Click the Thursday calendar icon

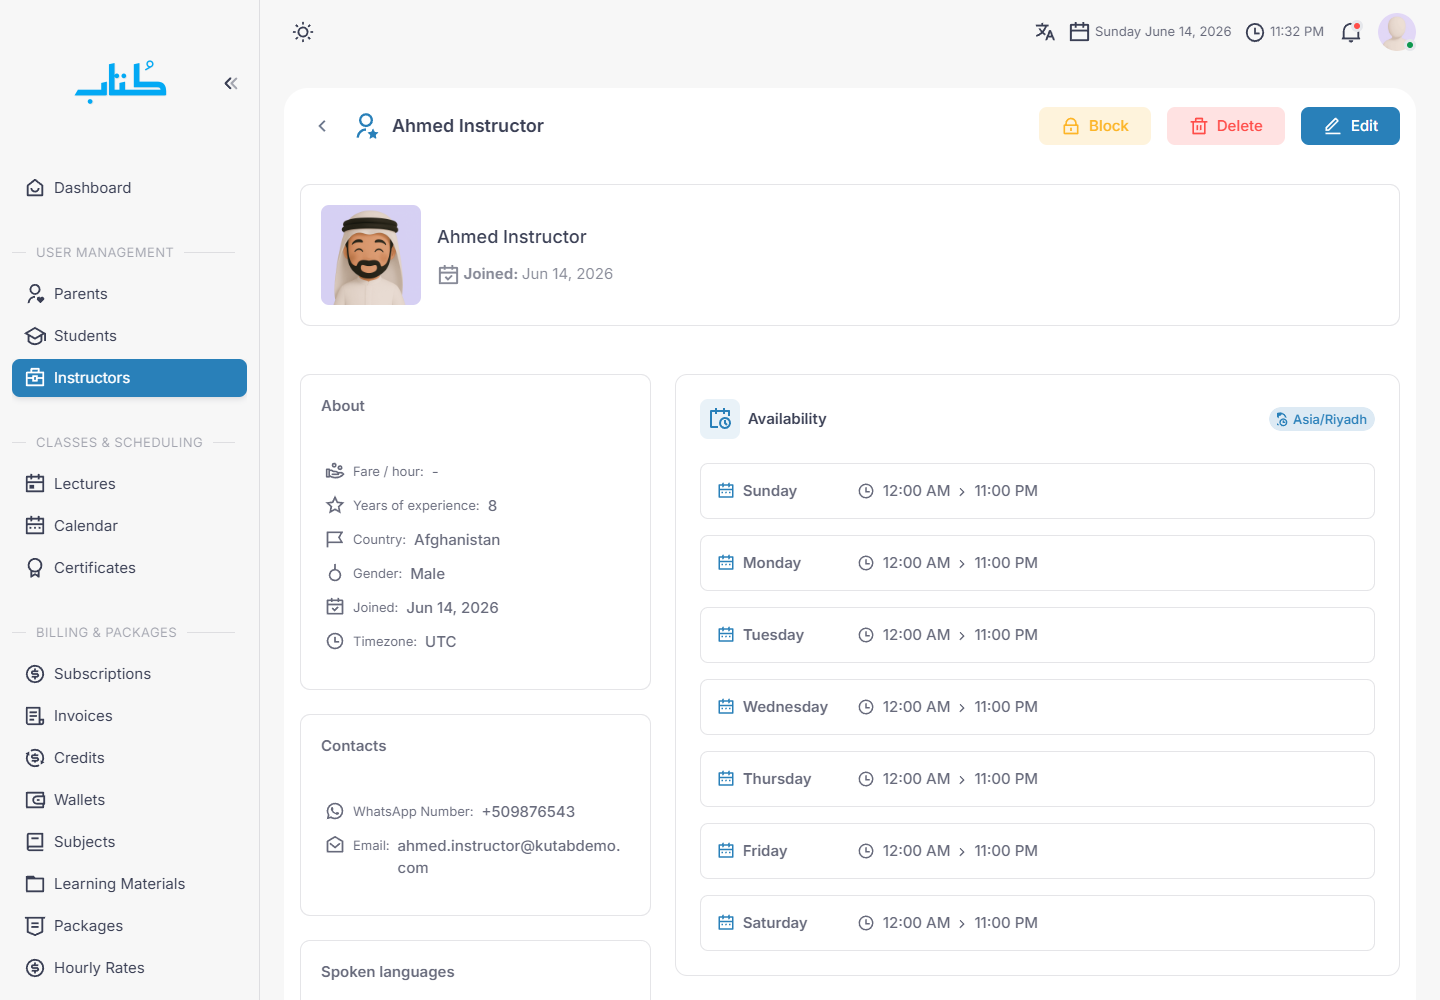tap(726, 779)
